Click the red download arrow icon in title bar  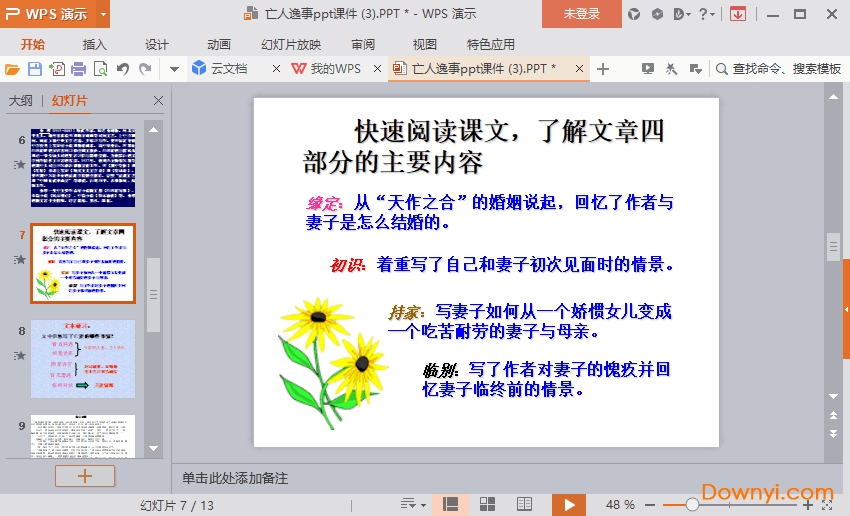coord(738,14)
